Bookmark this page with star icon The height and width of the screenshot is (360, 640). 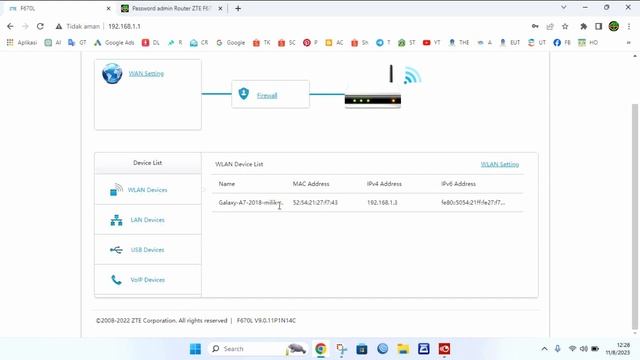(x=565, y=26)
